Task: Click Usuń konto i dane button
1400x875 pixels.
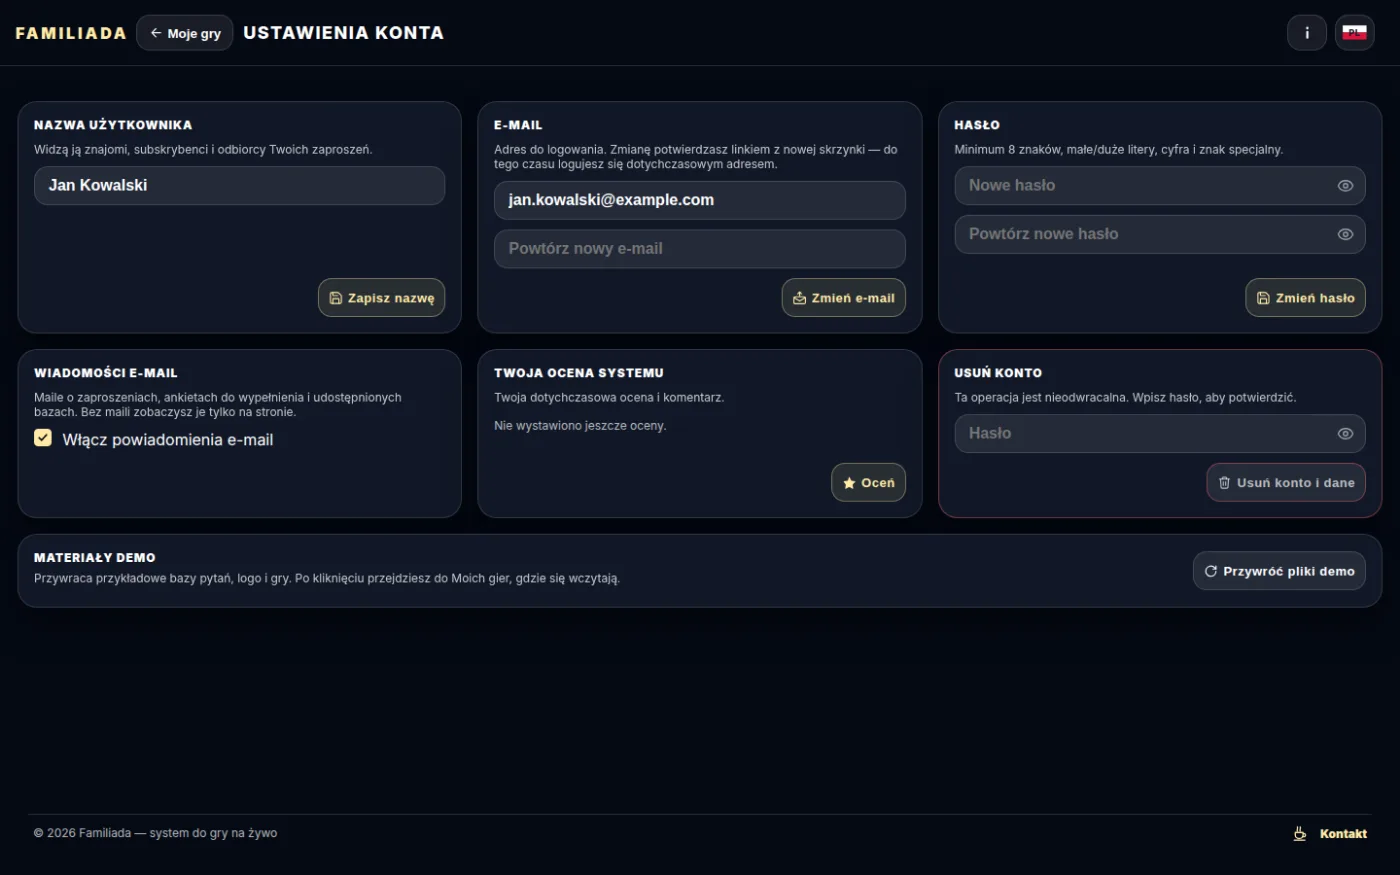Action: click(1285, 483)
